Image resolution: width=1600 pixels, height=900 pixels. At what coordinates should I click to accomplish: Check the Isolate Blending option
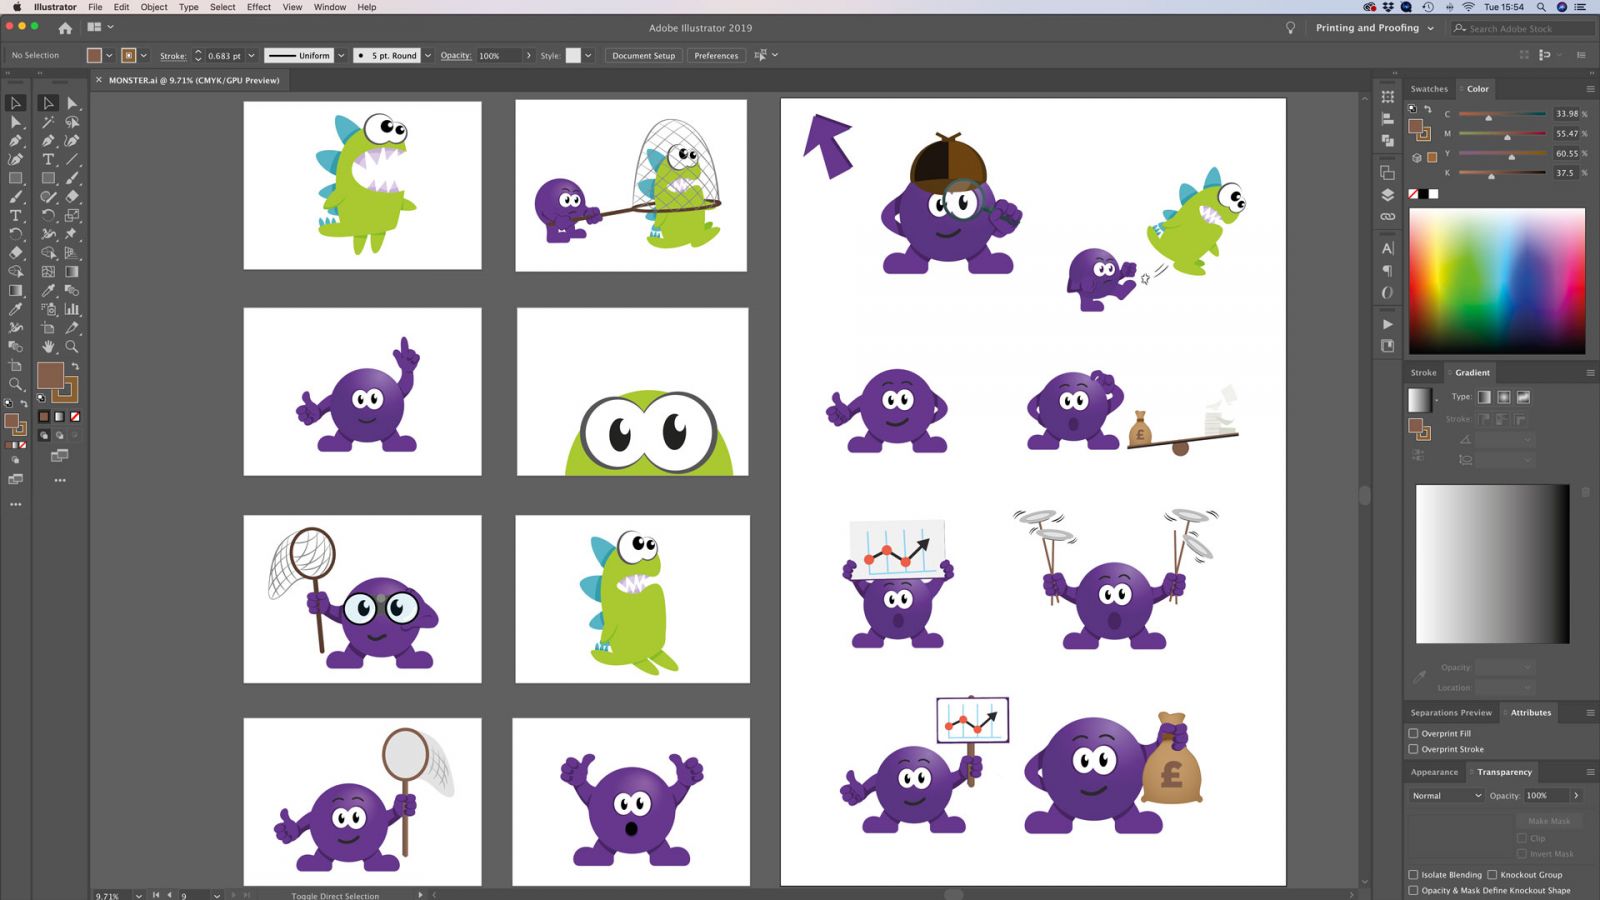coord(1414,874)
